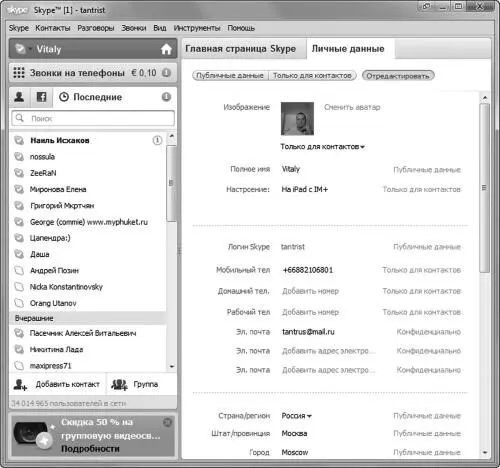This screenshot has height=468, width=500.
Task: Open the Разговоры menu
Action: click(x=96, y=28)
